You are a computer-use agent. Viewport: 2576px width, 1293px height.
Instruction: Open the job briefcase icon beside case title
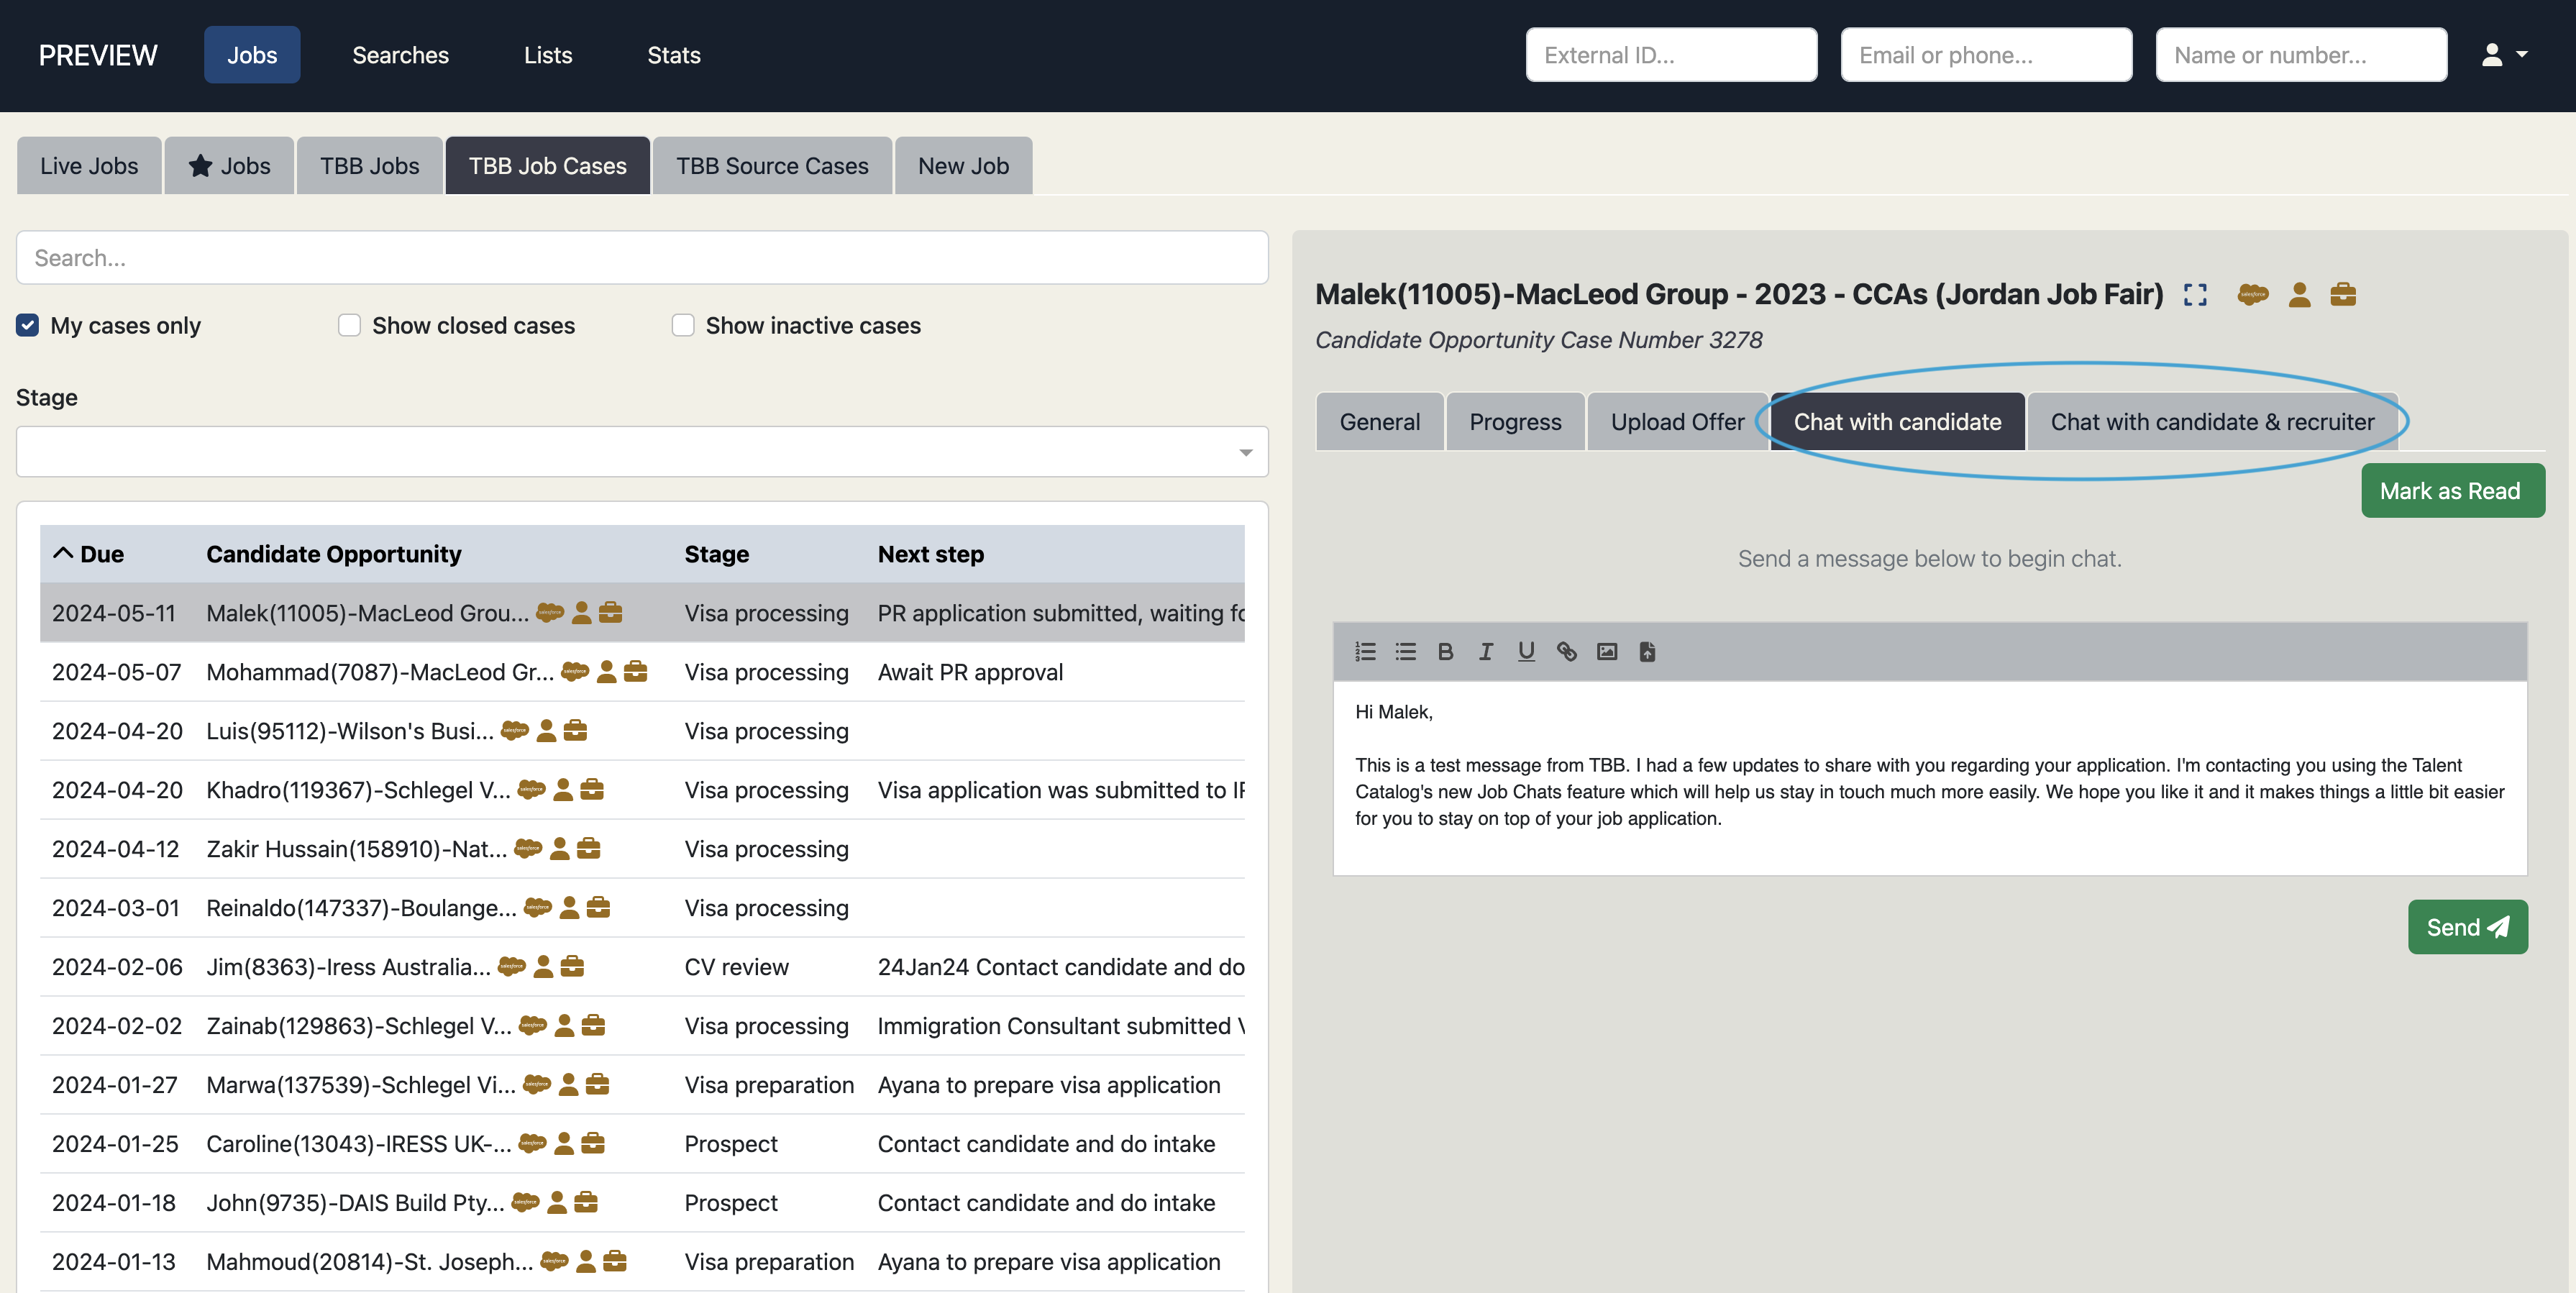pyautogui.click(x=2343, y=294)
